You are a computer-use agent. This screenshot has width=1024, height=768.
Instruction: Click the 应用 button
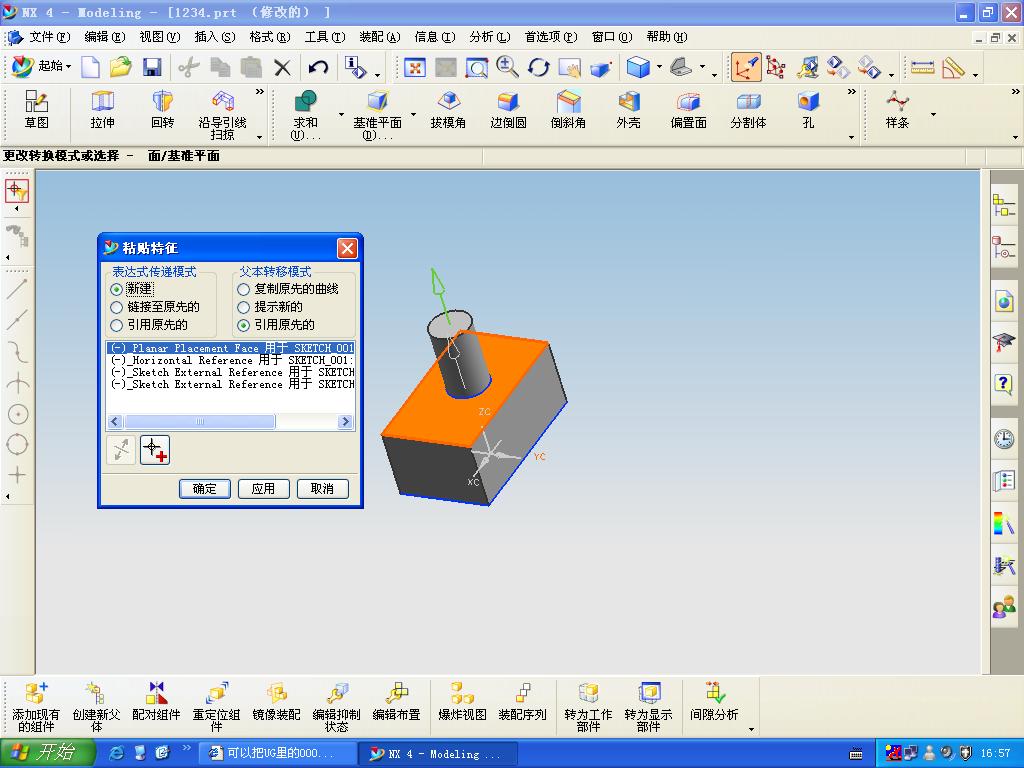(x=263, y=488)
